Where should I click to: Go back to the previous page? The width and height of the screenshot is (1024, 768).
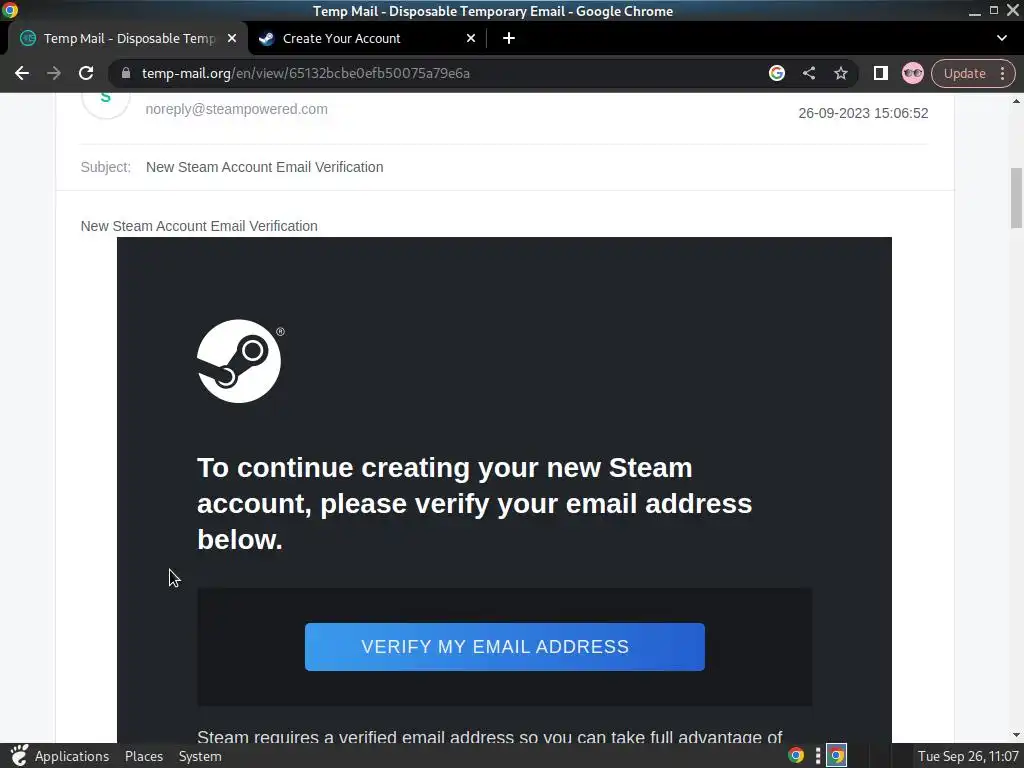tap(22, 73)
